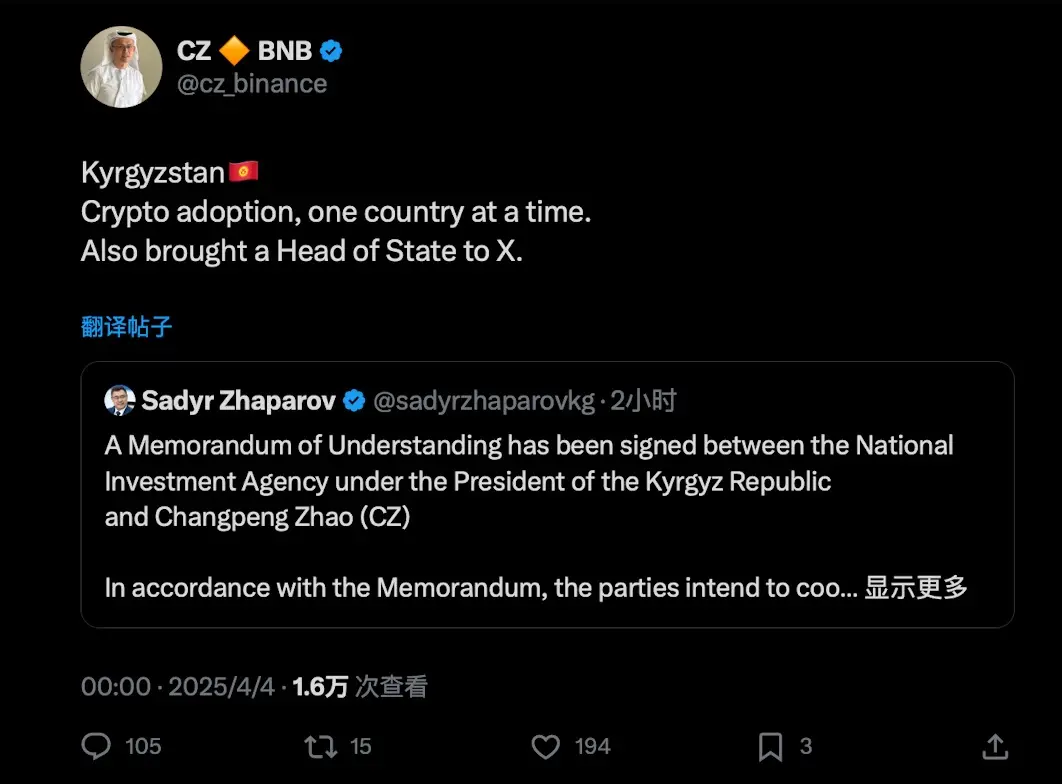Click the blue verified badge next to CZ BNB

(331, 50)
